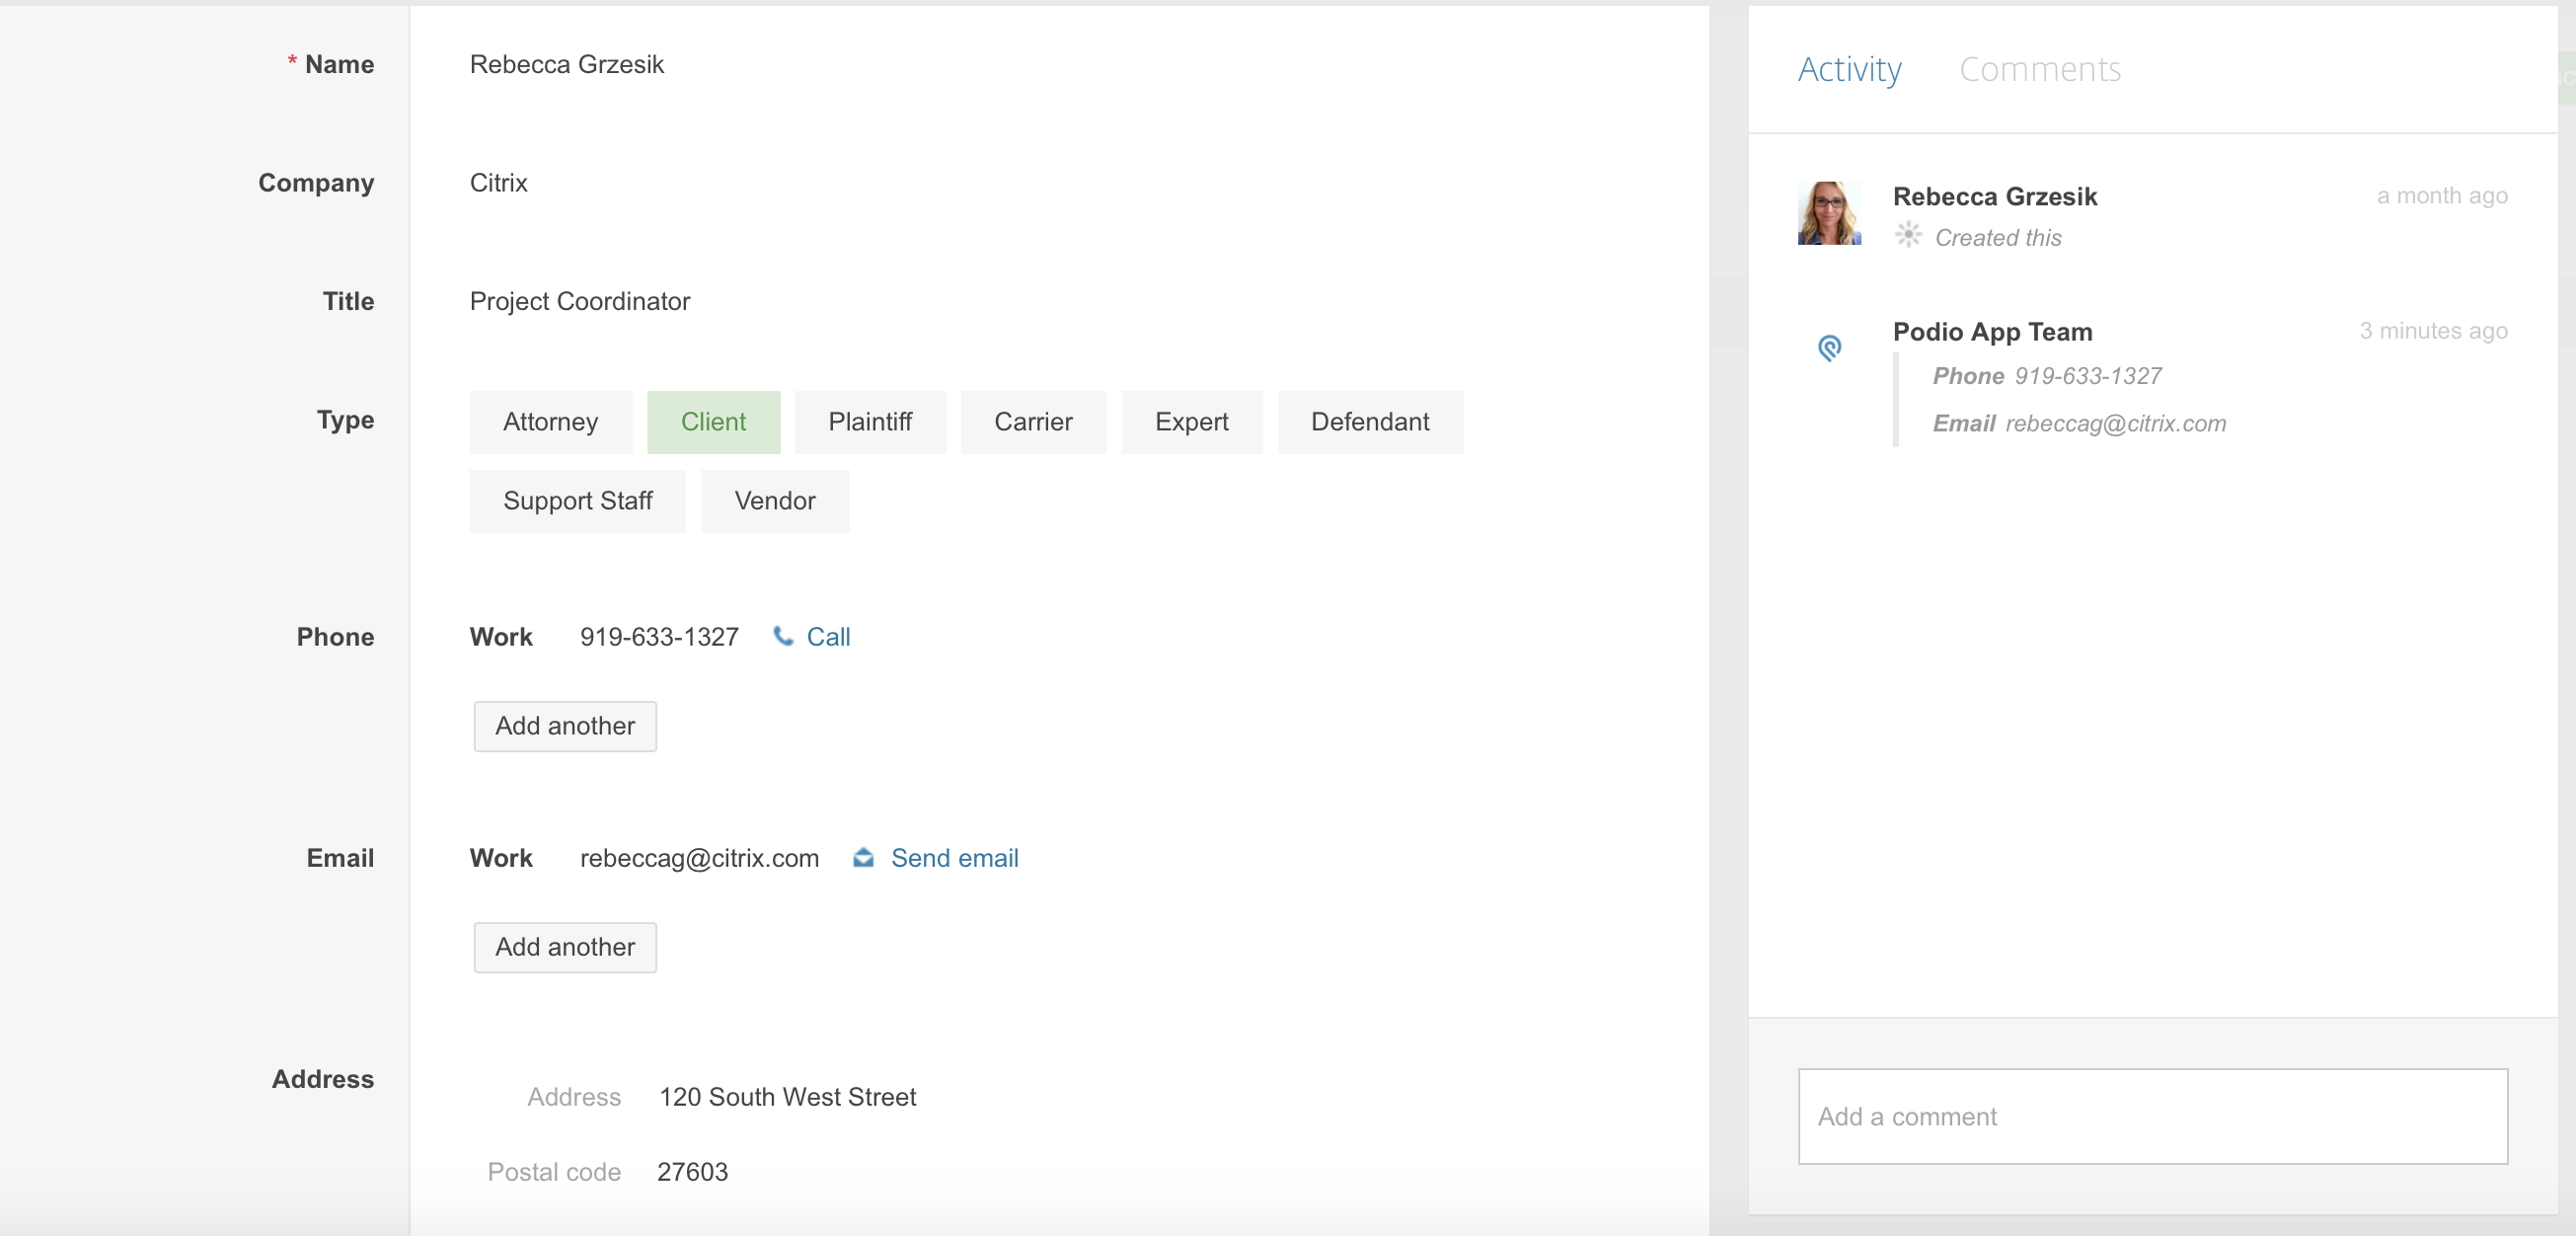2576x1236 pixels.
Task: Click Rebecca Grzesik's profile photo
Action: coord(1829,213)
